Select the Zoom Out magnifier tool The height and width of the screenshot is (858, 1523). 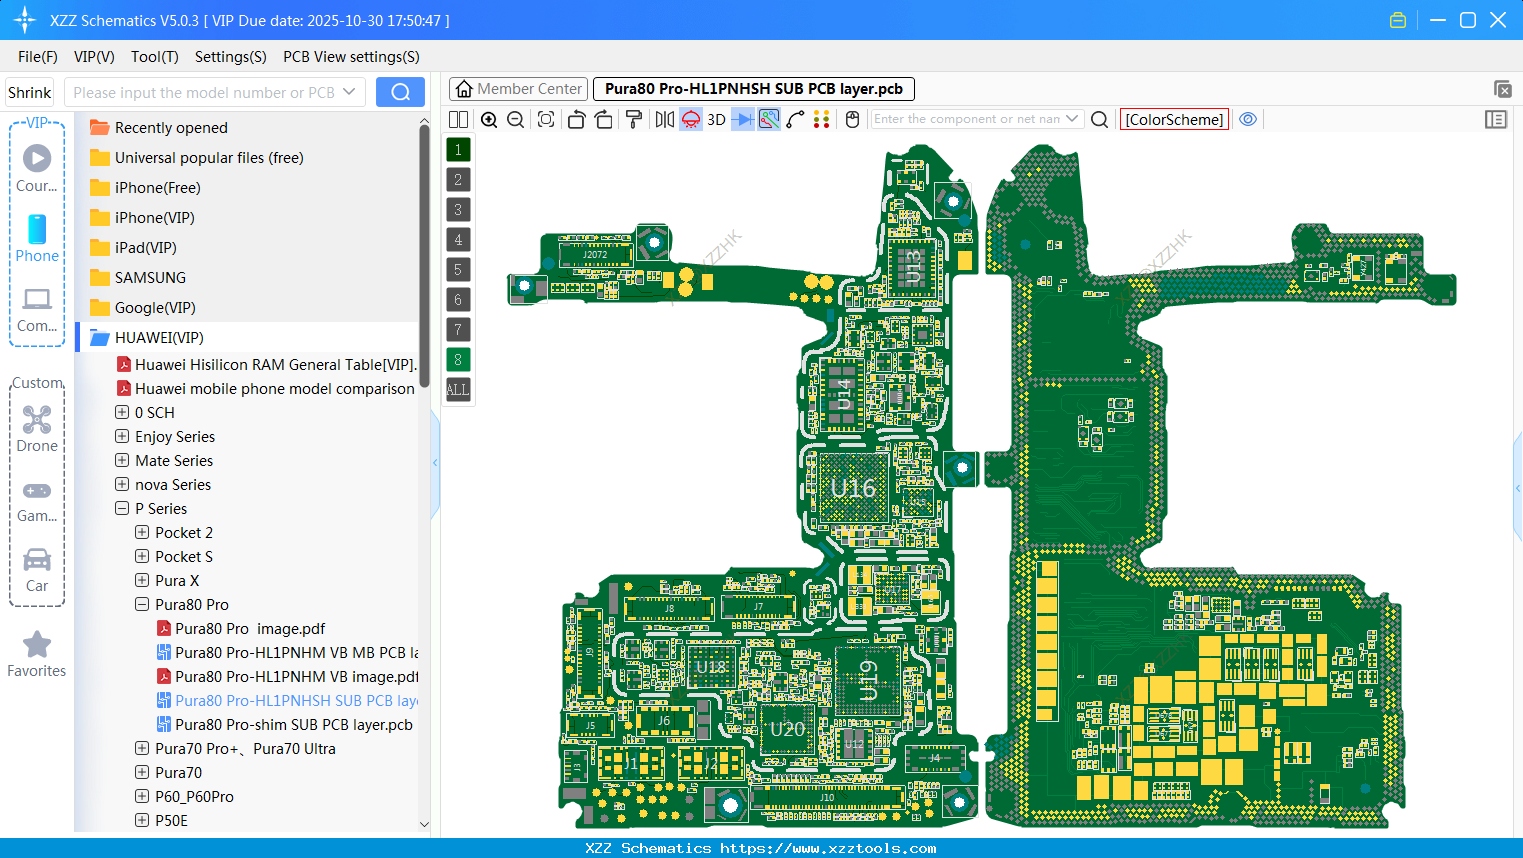tap(515, 119)
